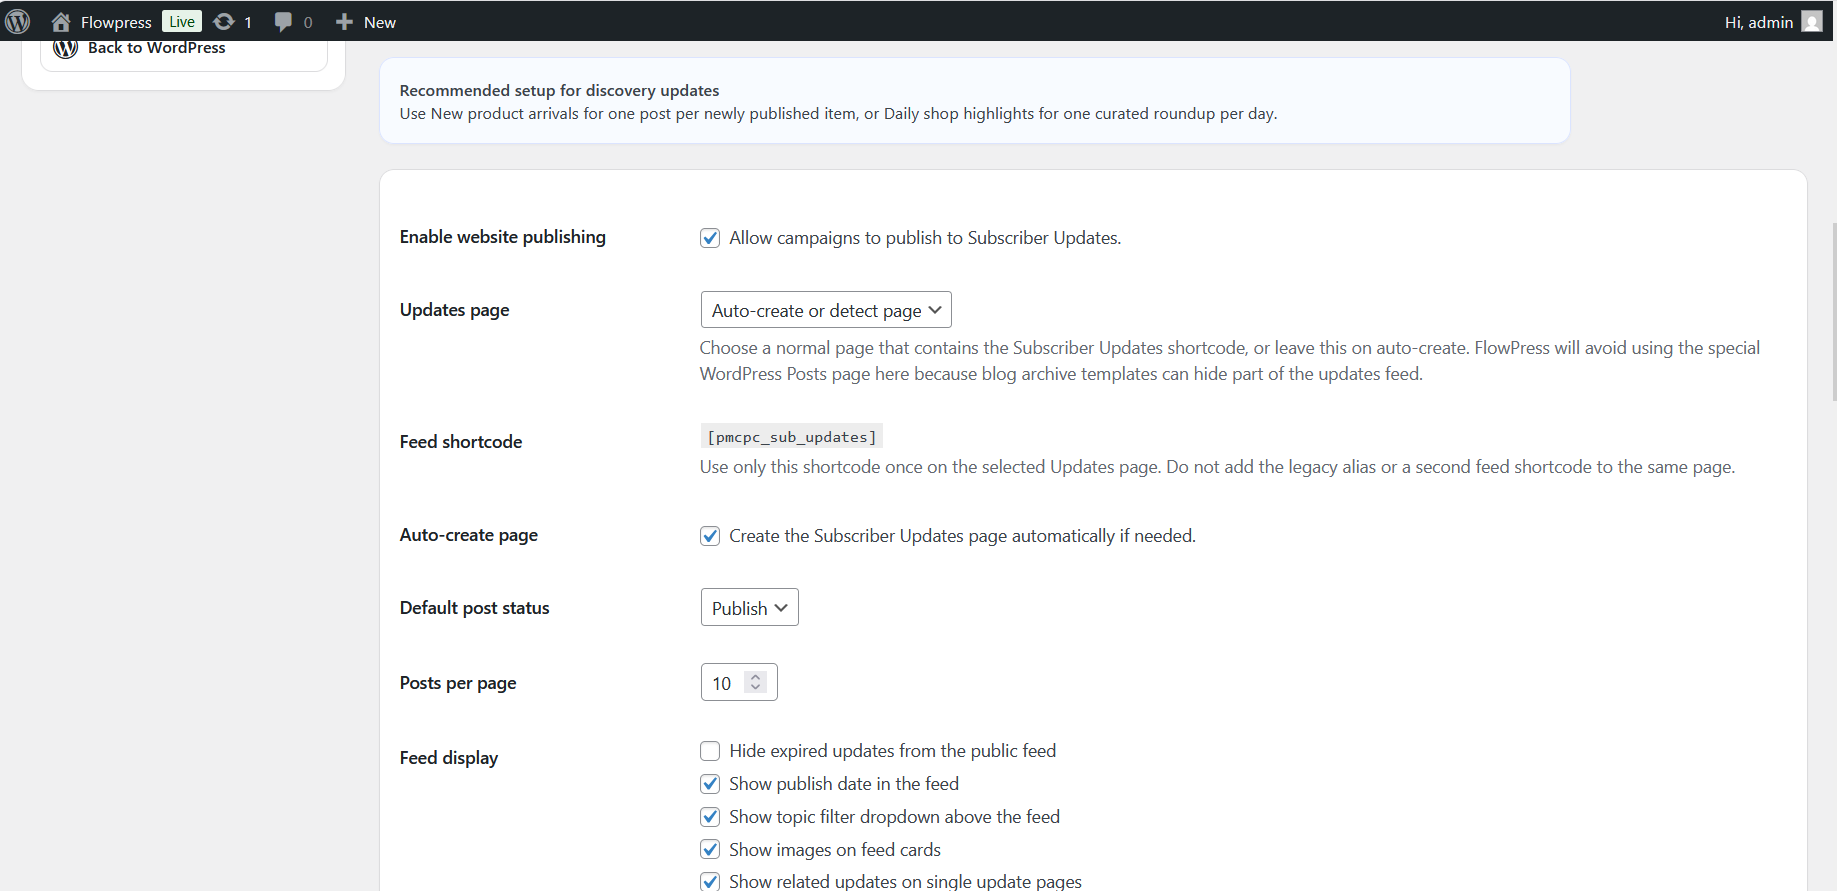1837x891 pixels.
Task: Uncheck Show topic filter dropdown above feed
Action: click(710, 817)
